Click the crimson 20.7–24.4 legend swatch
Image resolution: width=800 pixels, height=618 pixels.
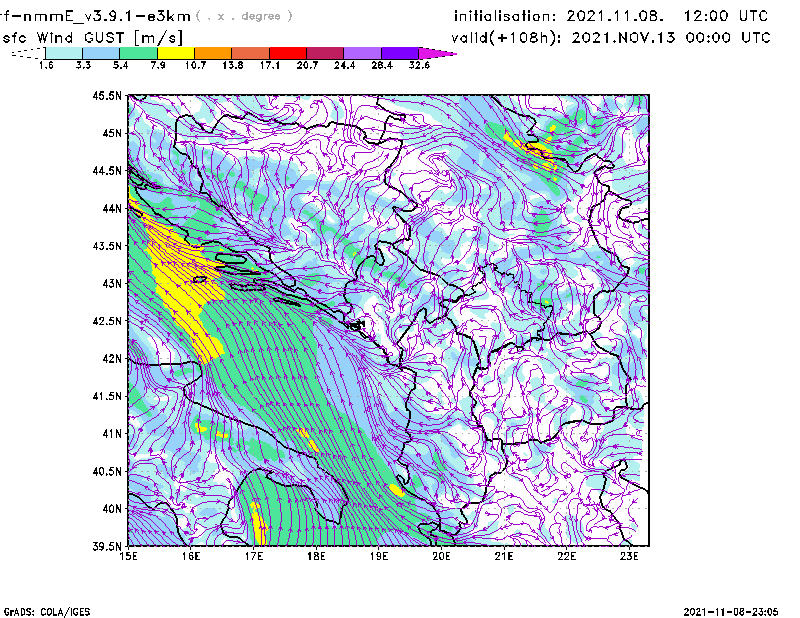tap(325, 53)
